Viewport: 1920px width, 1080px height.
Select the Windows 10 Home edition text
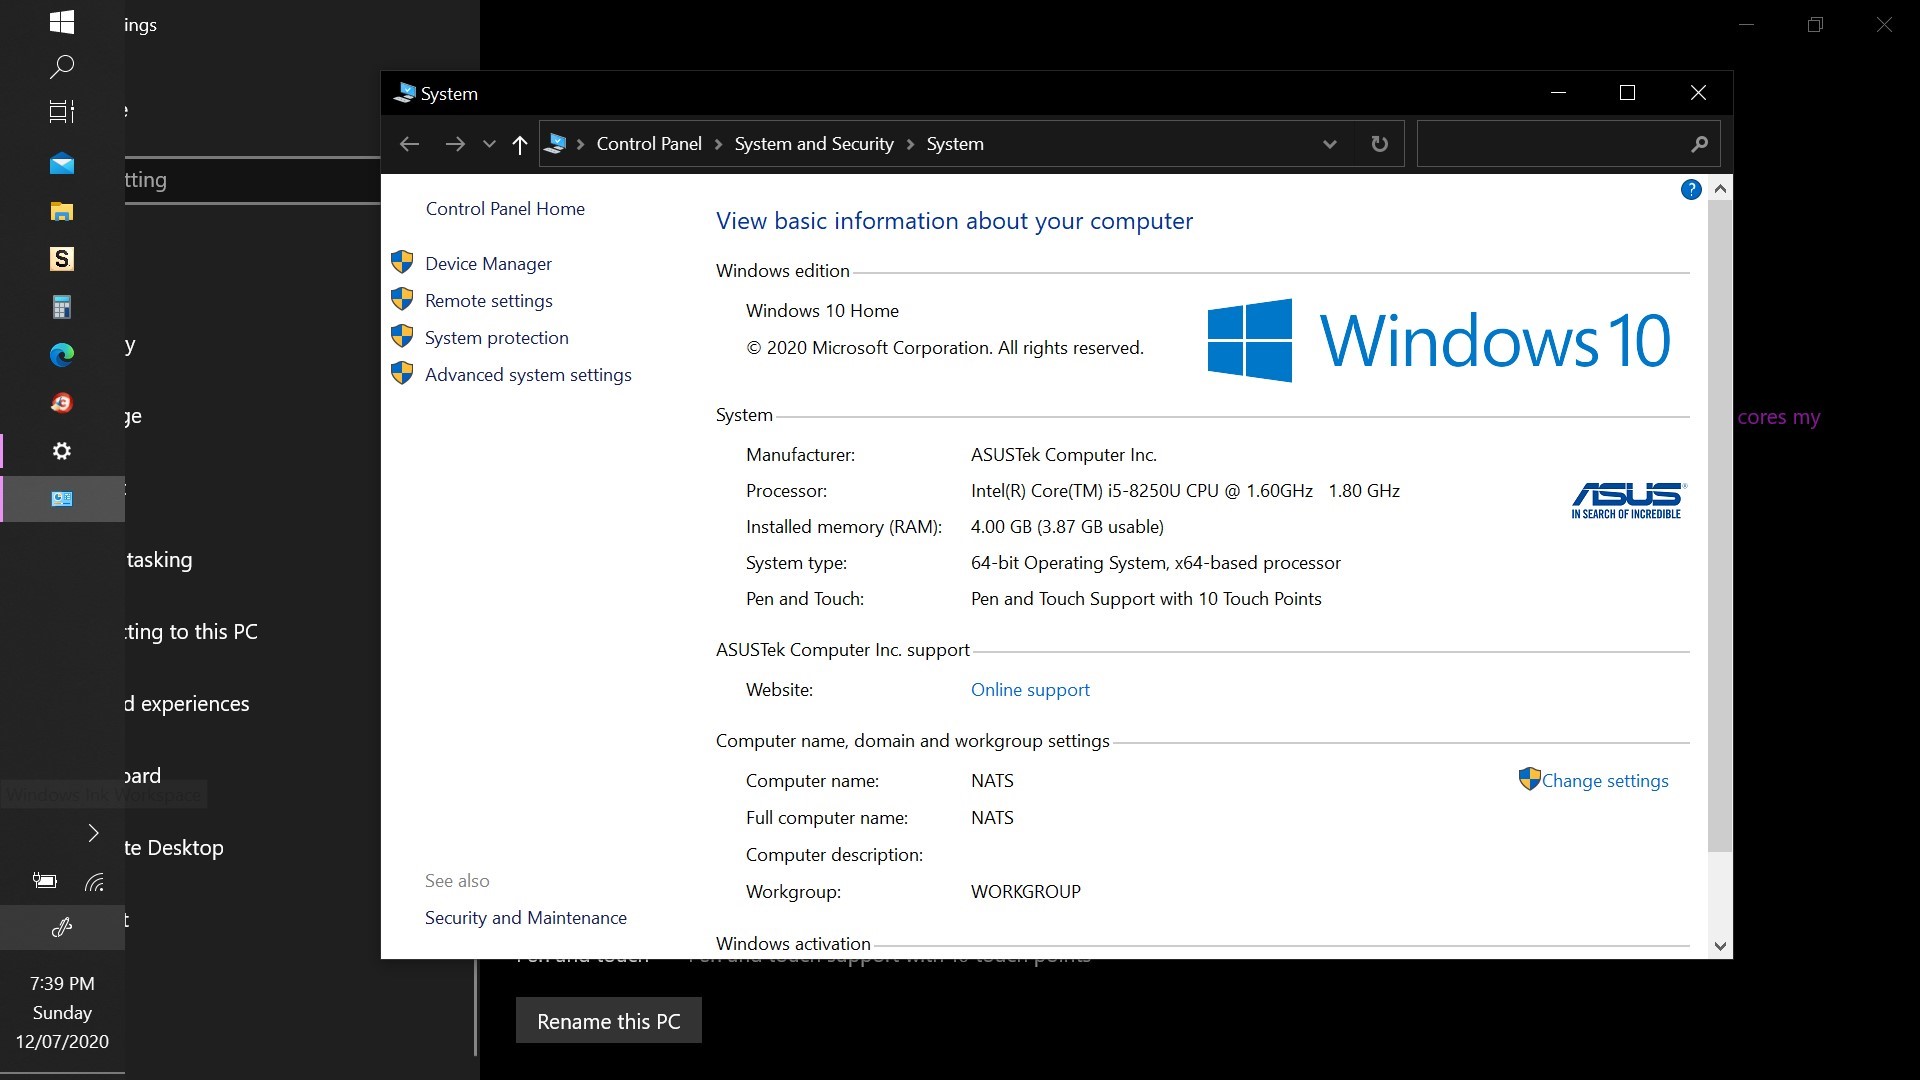(x=822, y=310)
